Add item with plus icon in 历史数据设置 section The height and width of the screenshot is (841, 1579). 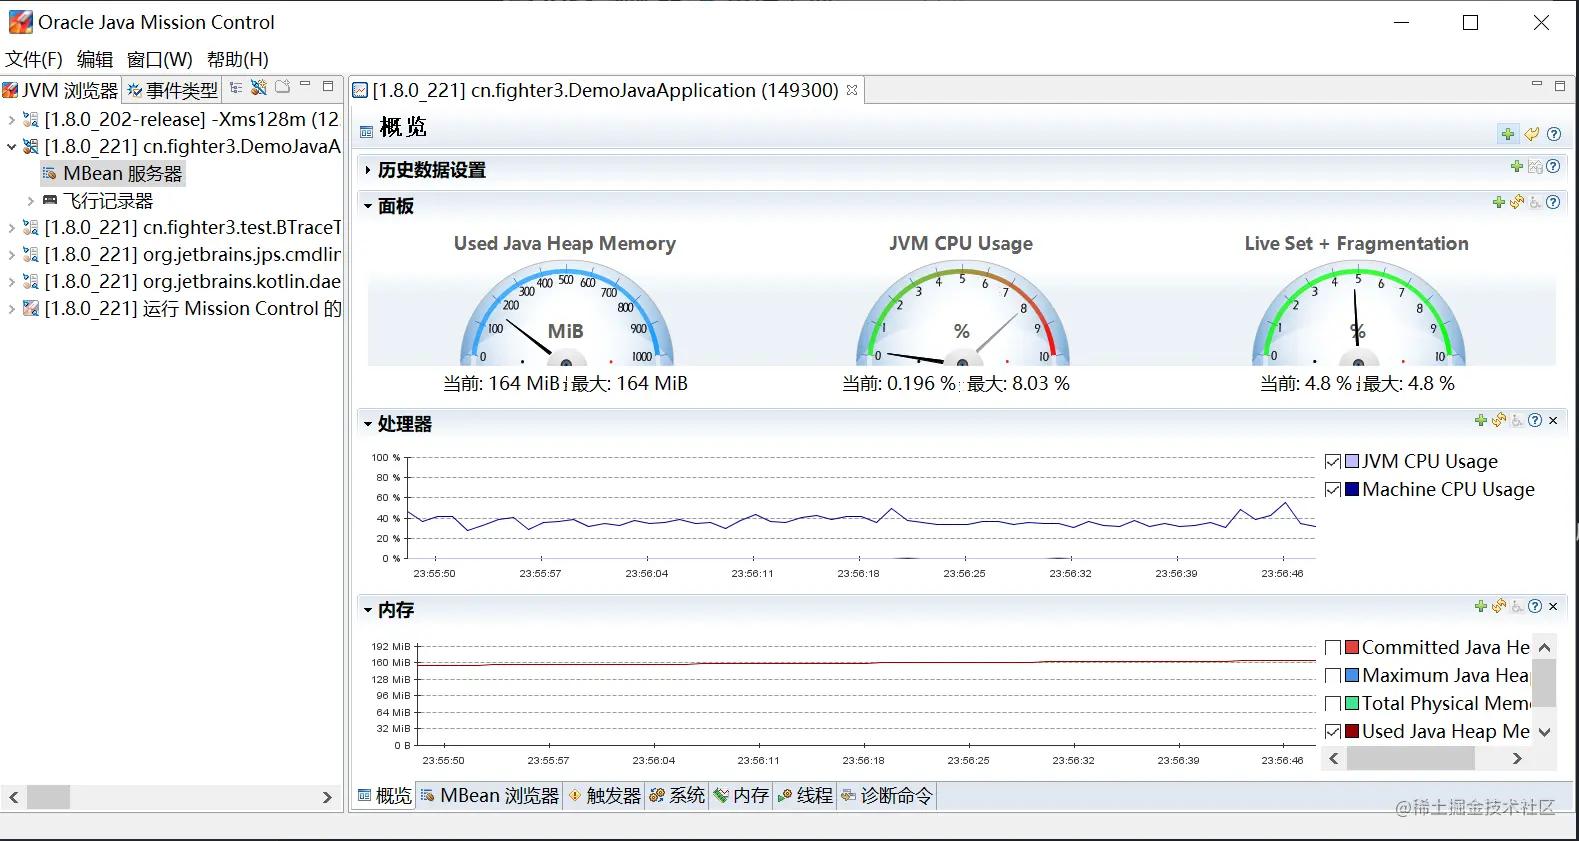[1517, 167]
